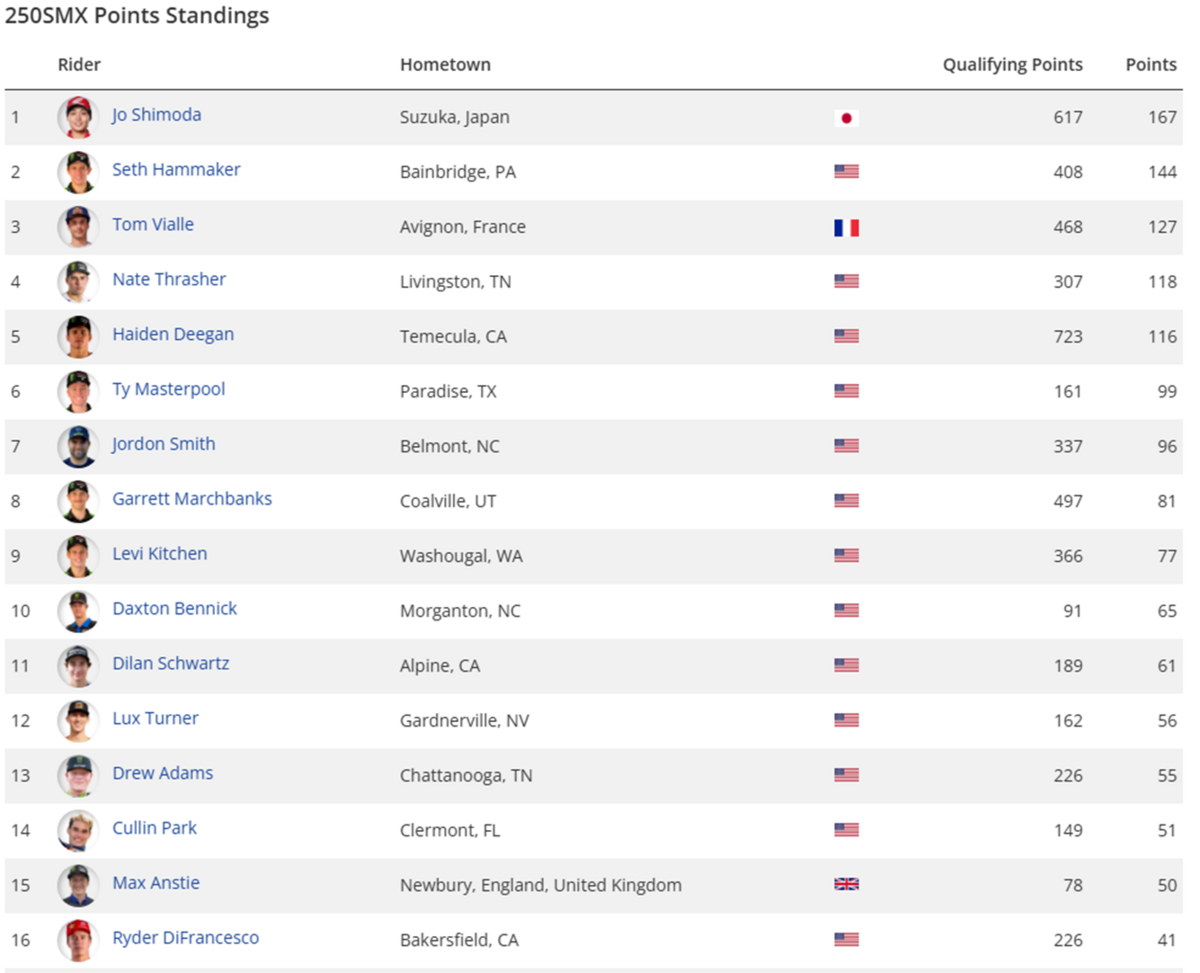Image resolution: width=1200 pixels, height=973 pixels.
Task: Click Seth Hammaker's rider avatar photo
Action: pos(77,172)
